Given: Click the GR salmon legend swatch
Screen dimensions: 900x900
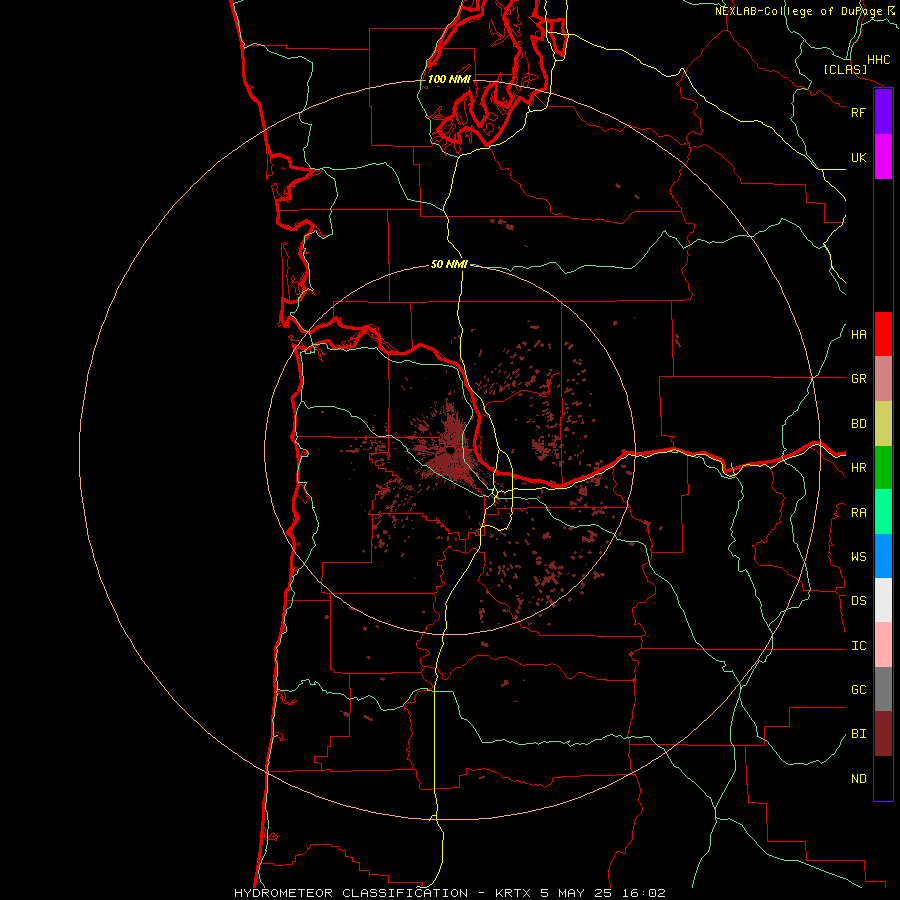Looking at the screenshot, I should pyautogui.click(x=883, y=379).
